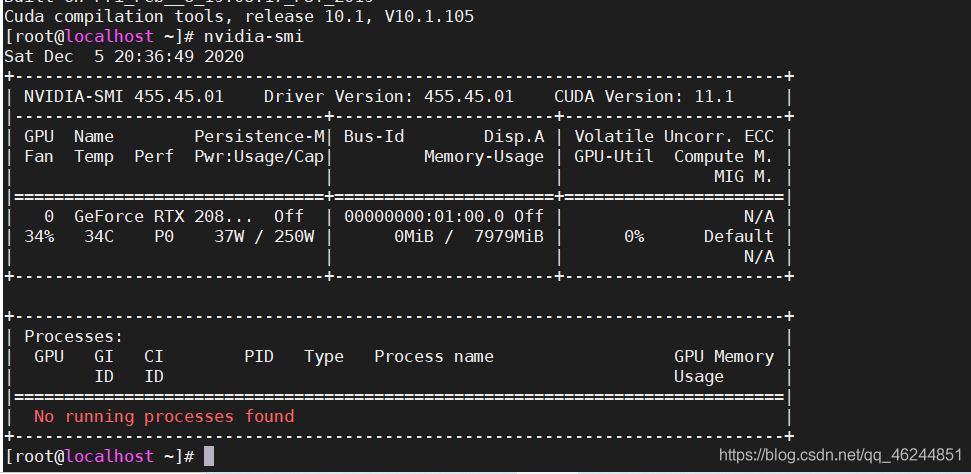The image size is (971, 474).
Task: Click the timestamp Sat Dec 5 20:36:49 2020
Action: point(124,56)
